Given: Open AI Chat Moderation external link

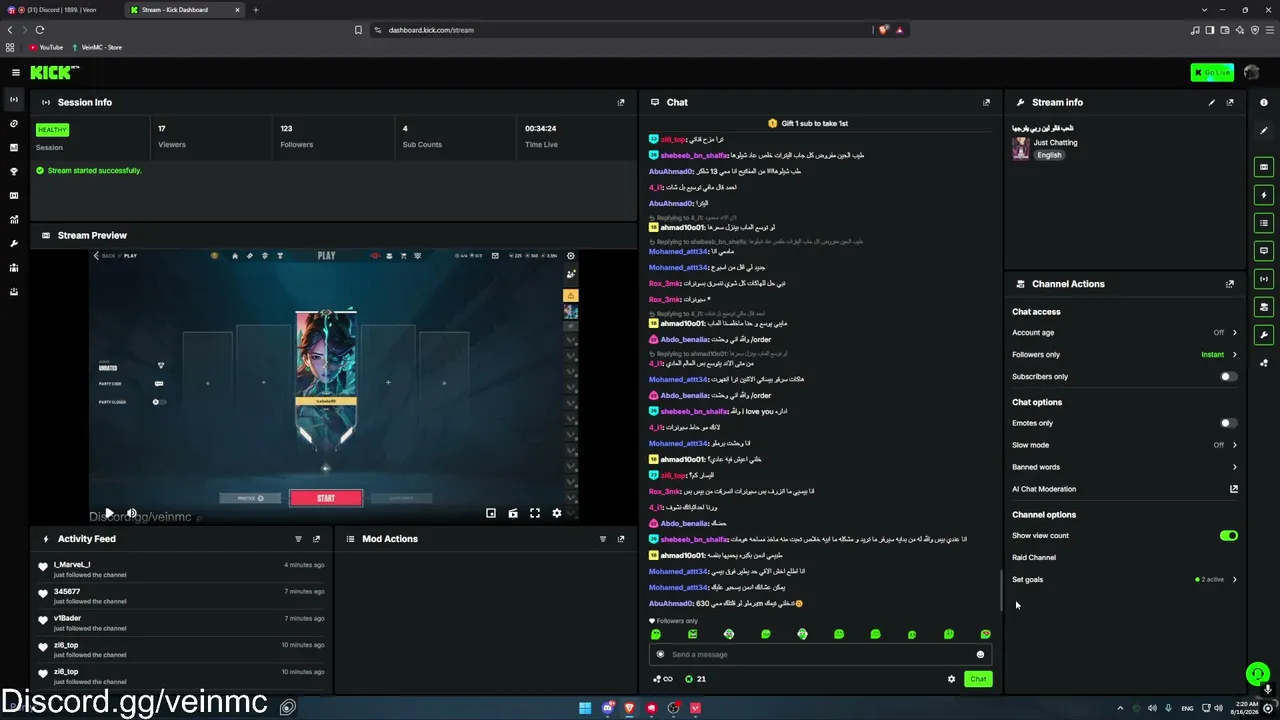Looking at the screenshot, I should pyautogui.click(x=1234, y=489).
